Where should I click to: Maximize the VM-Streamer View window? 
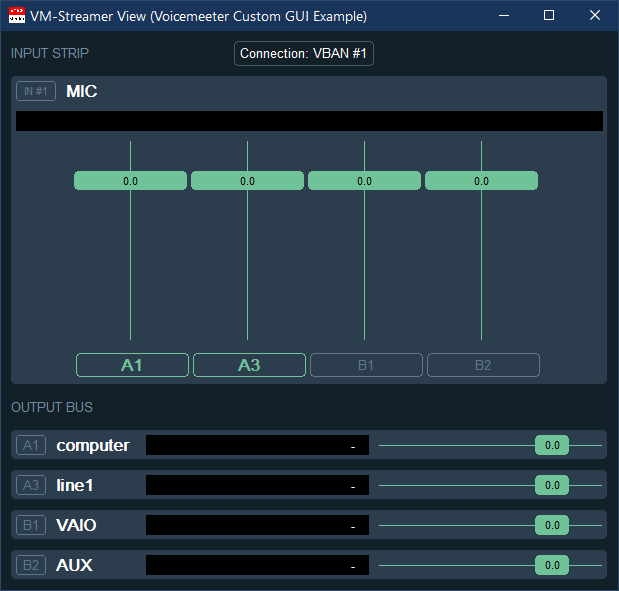click(549, 16)
